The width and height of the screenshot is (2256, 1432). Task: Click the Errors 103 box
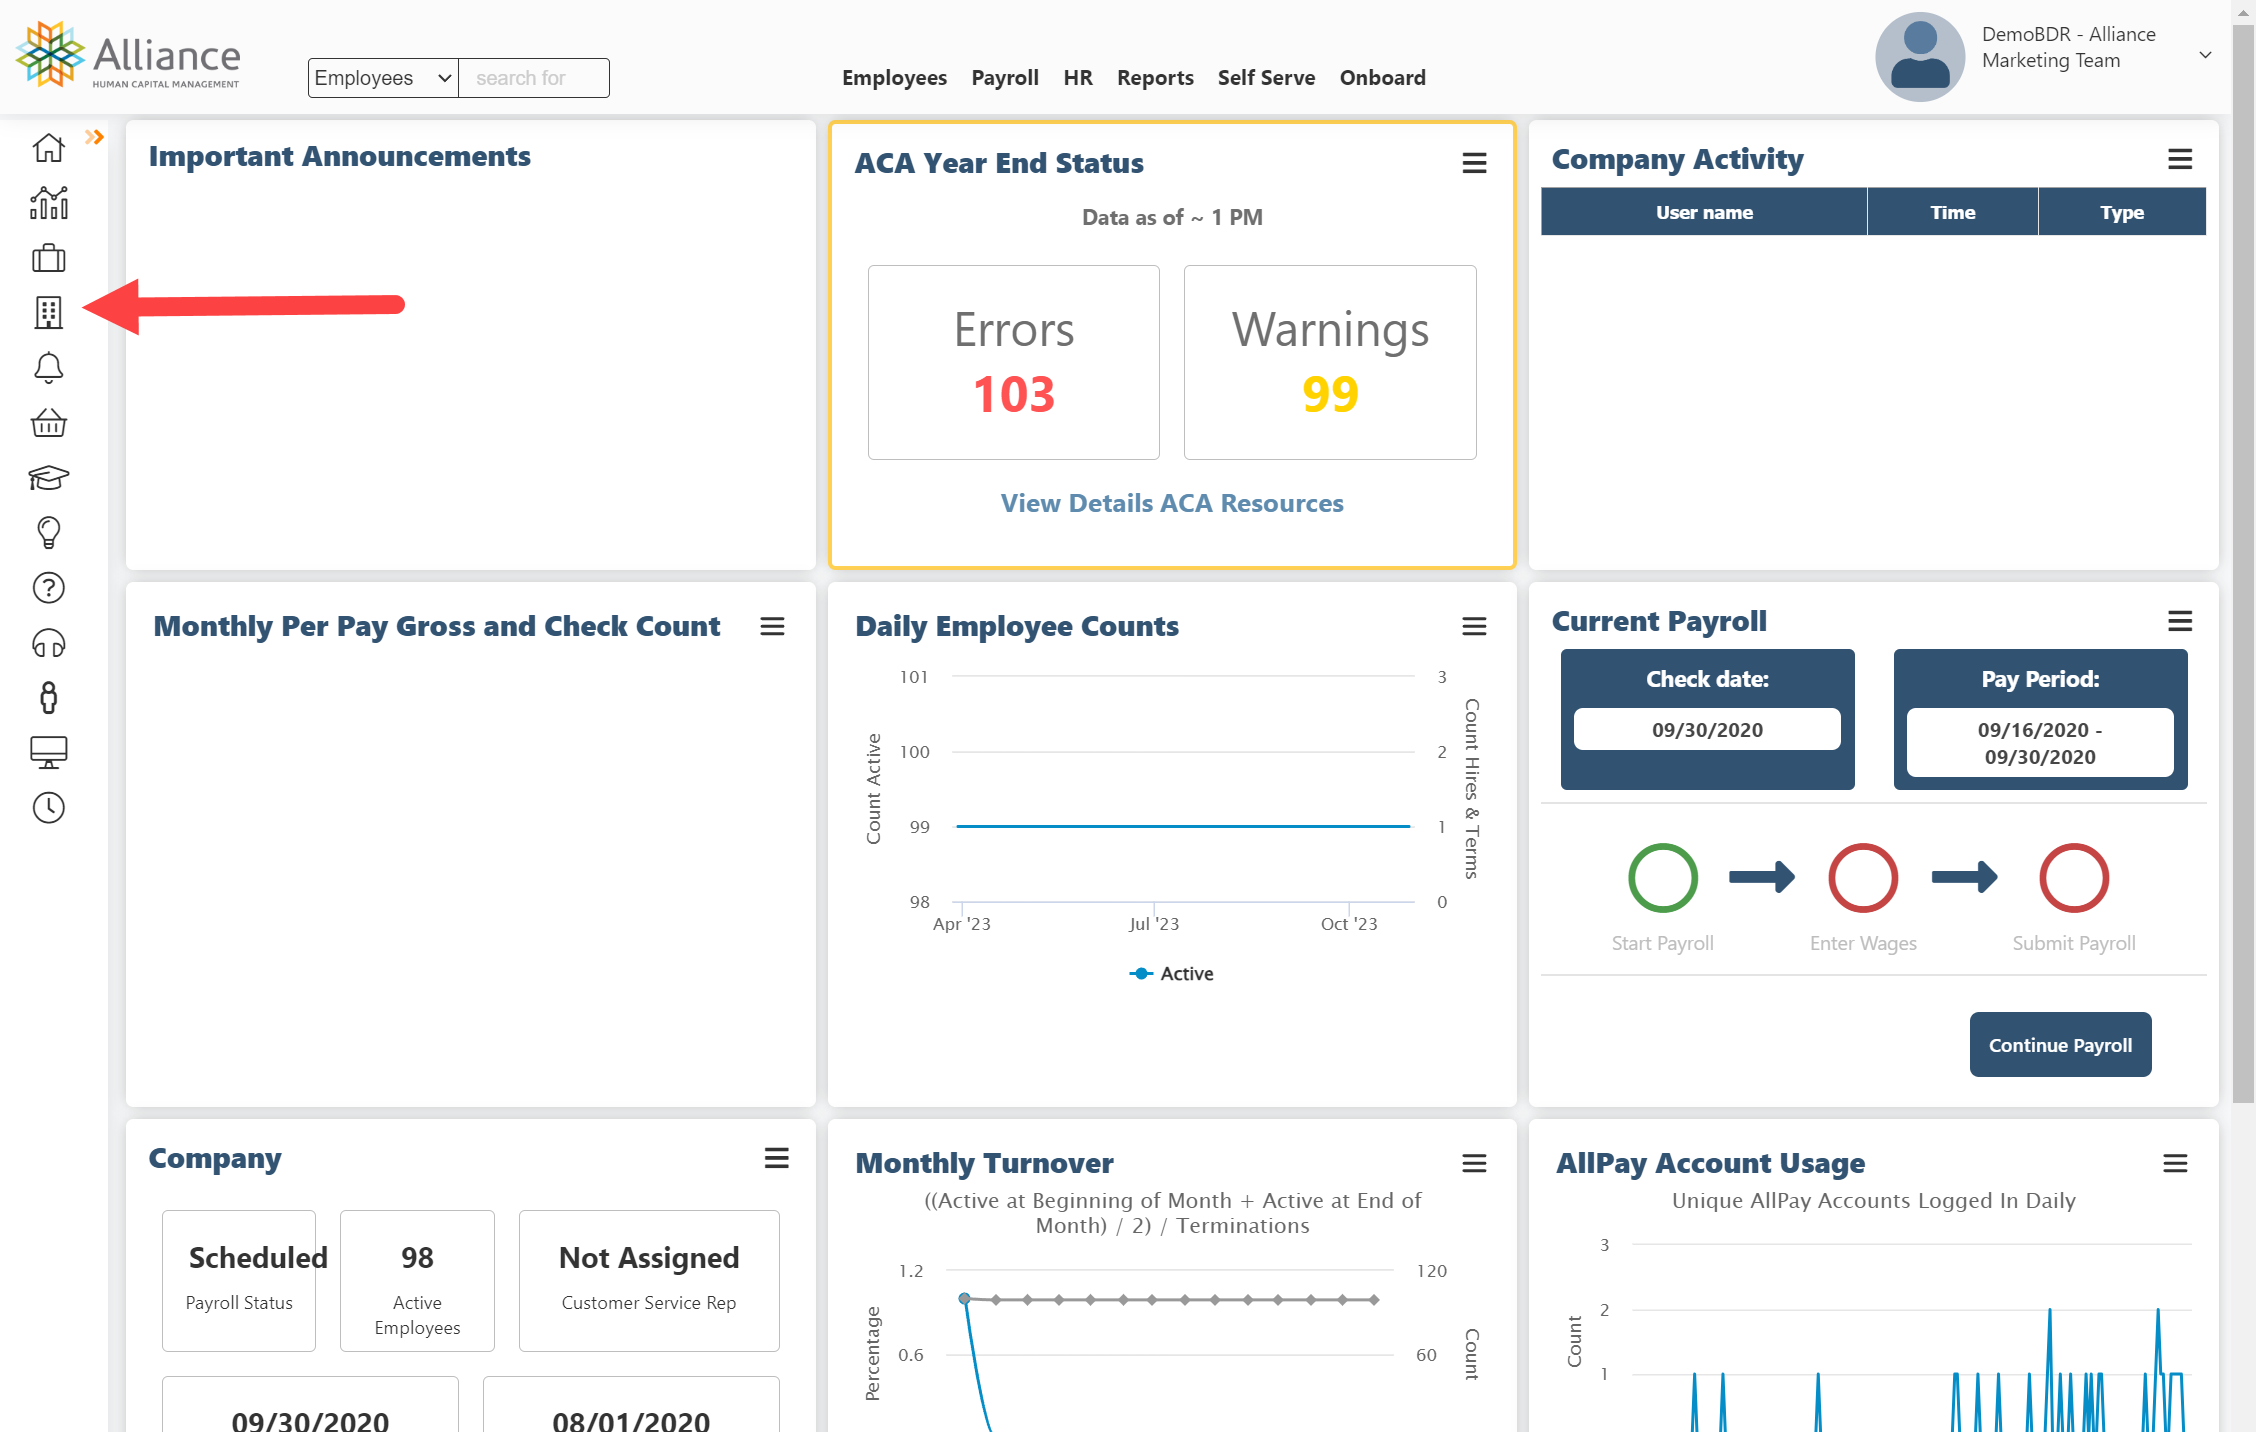pyautogui.click(x=1014, y=362)
